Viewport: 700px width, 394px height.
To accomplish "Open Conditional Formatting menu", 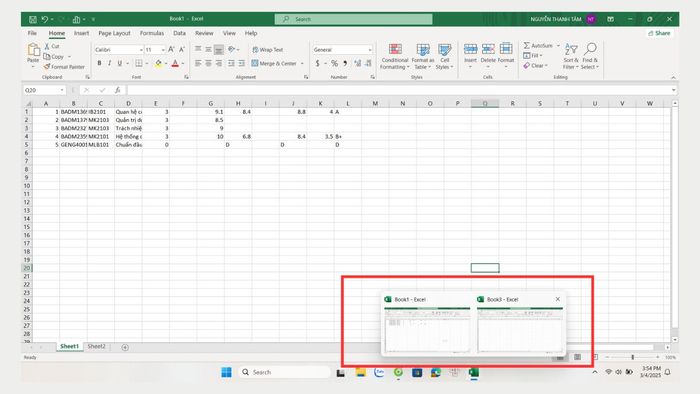I will click(395, 56).
